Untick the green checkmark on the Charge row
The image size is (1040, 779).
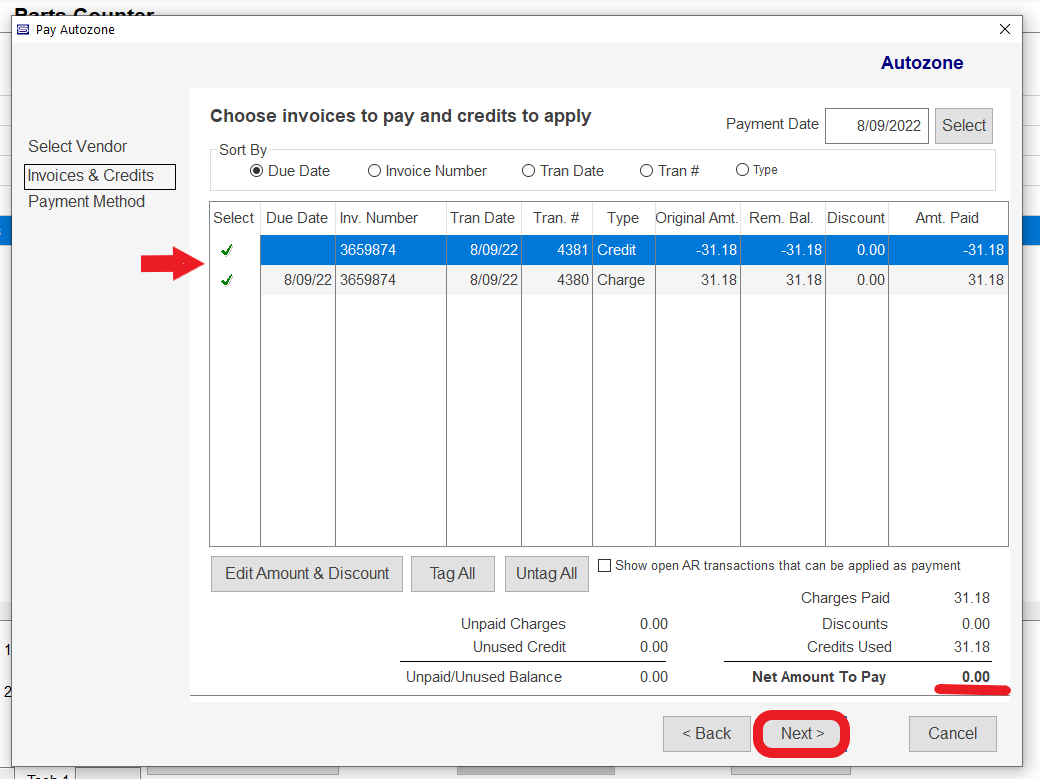point(227,280)
